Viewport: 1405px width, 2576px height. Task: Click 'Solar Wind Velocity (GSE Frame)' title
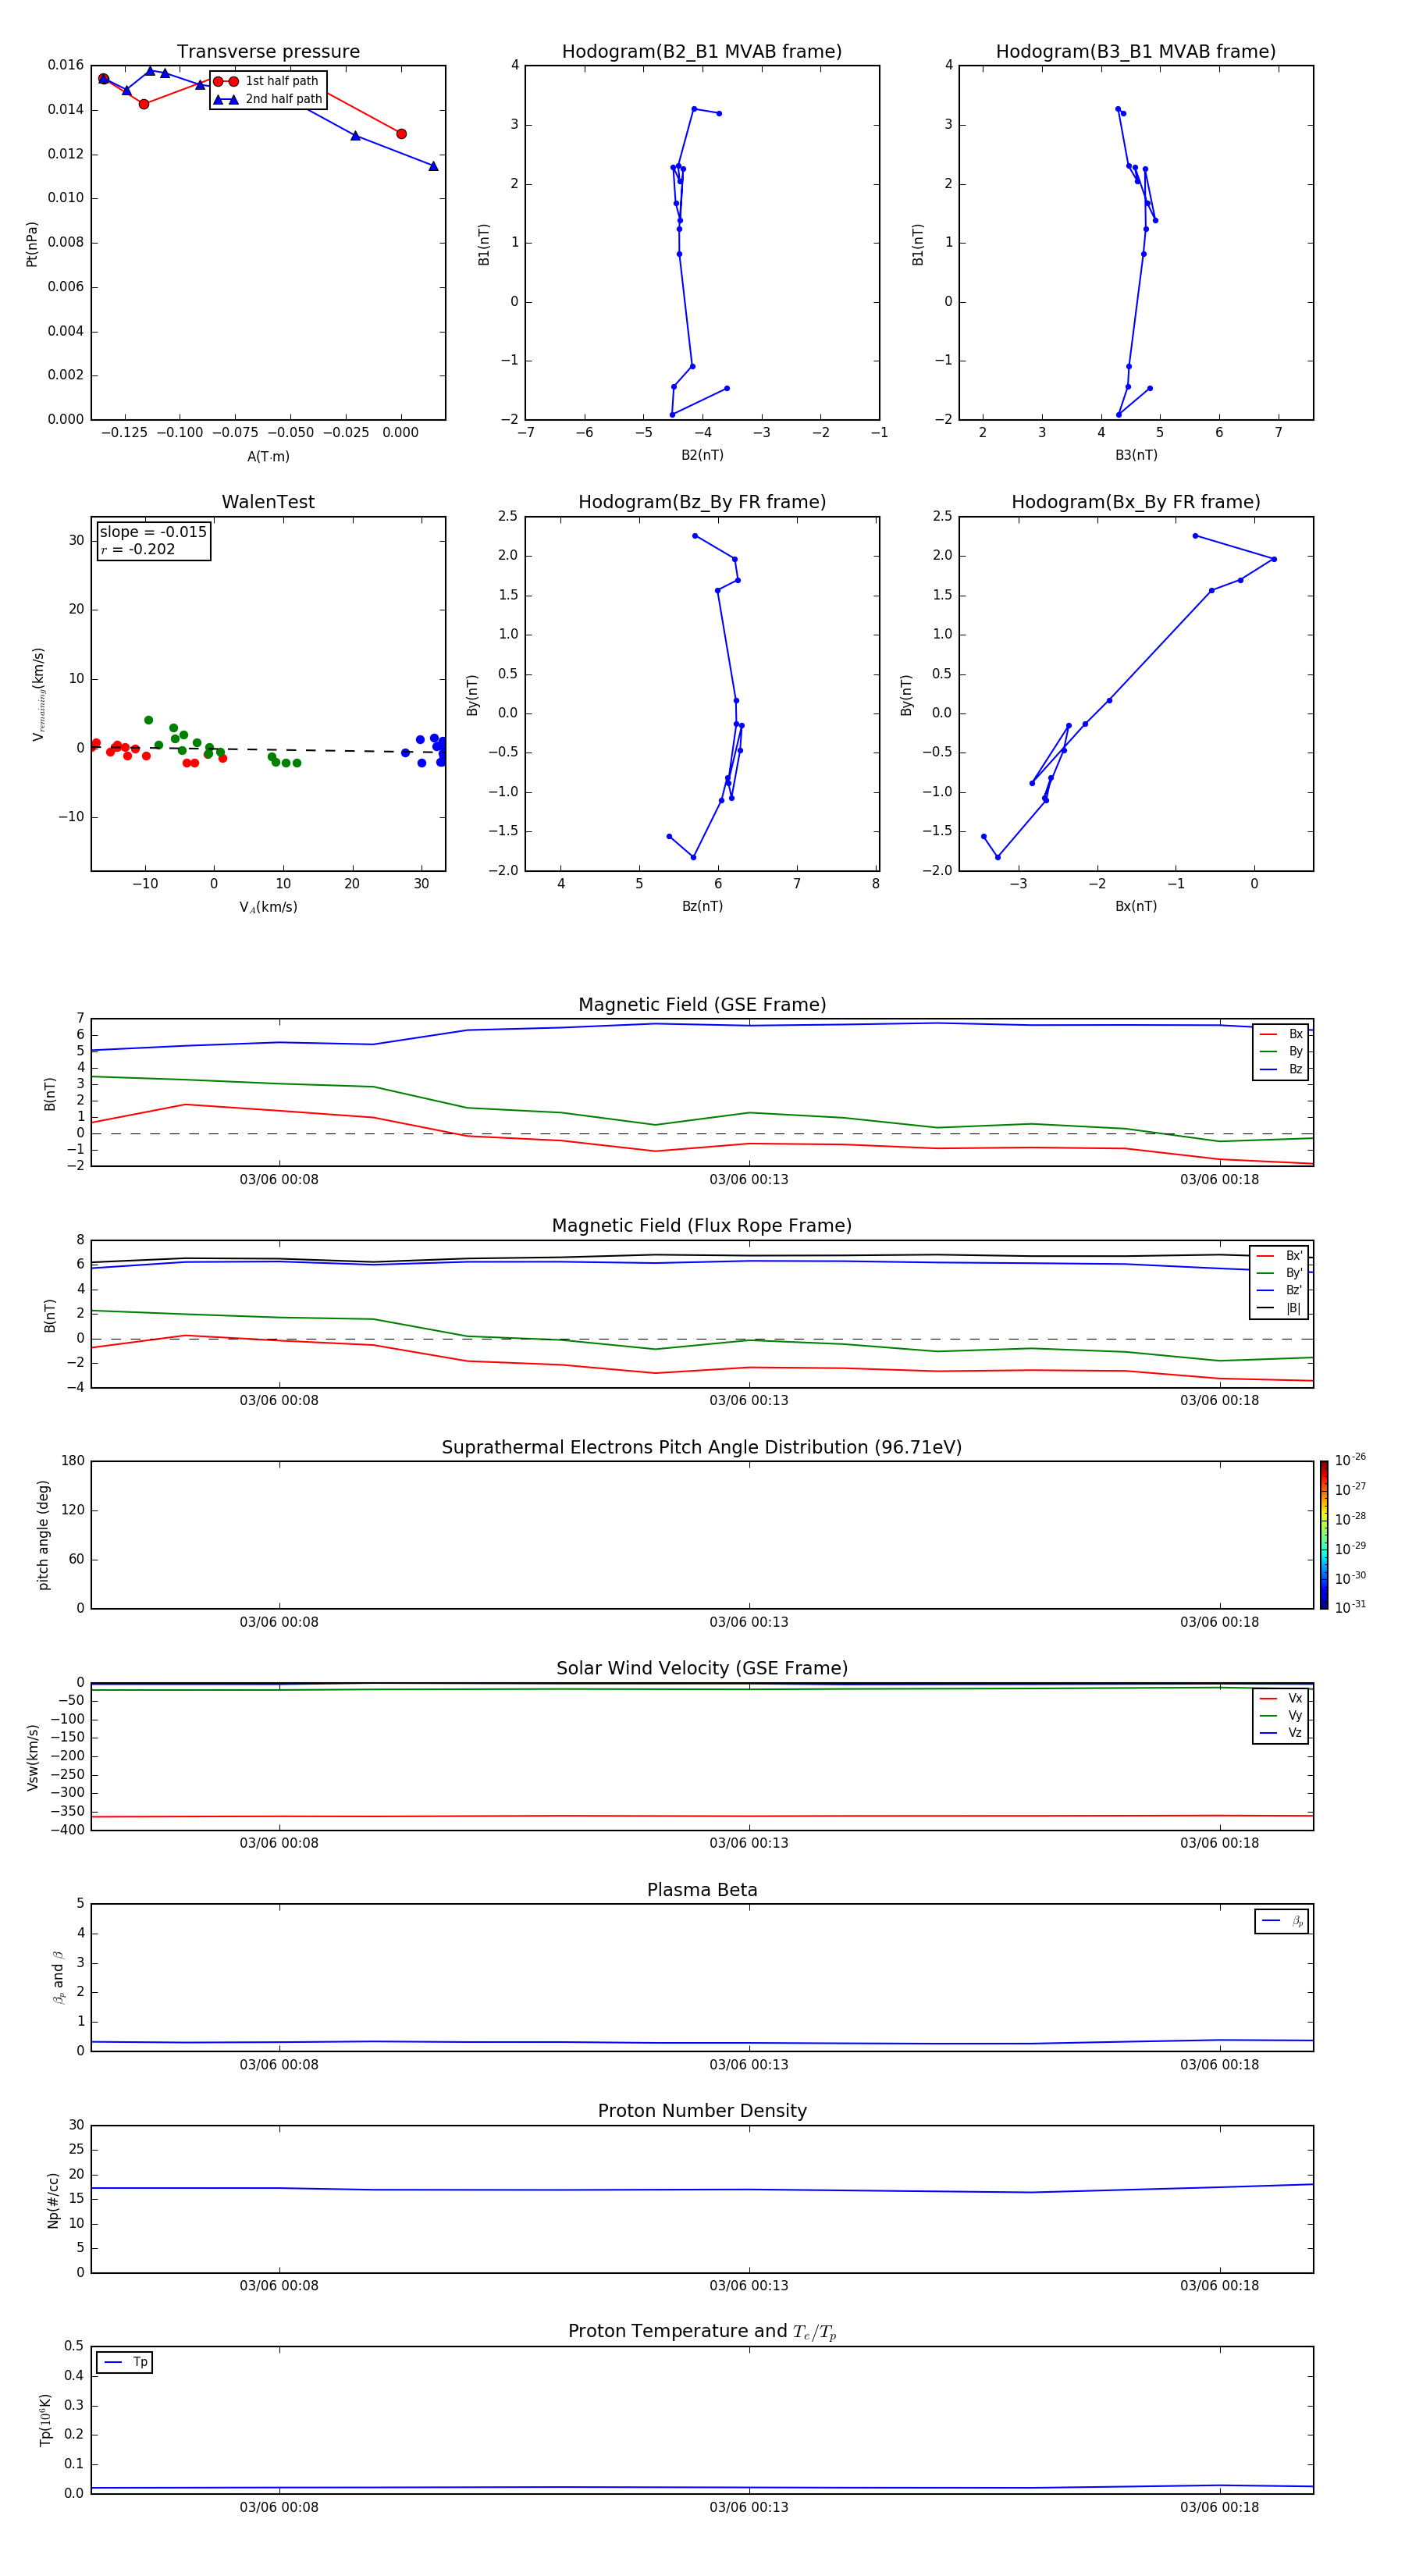pos(702,1669)
